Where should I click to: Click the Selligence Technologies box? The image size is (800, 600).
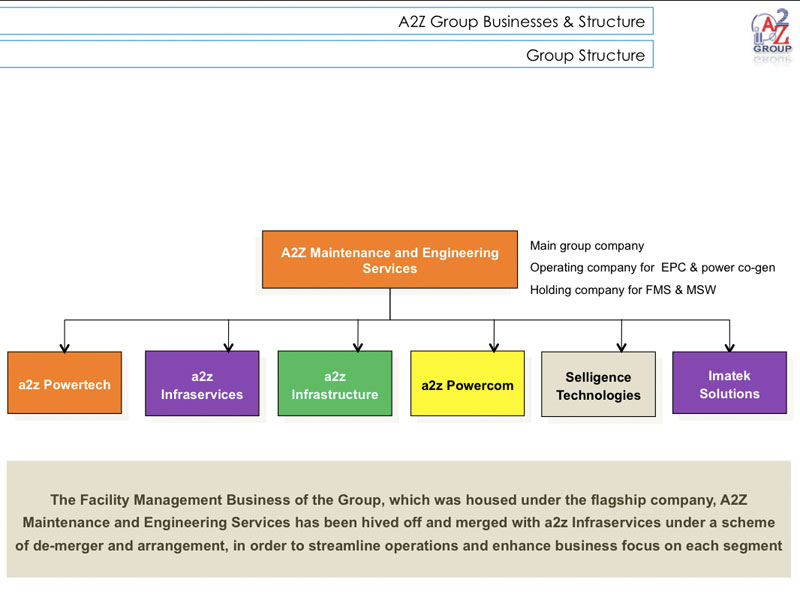pyautogui.click(x=598, y=384)
